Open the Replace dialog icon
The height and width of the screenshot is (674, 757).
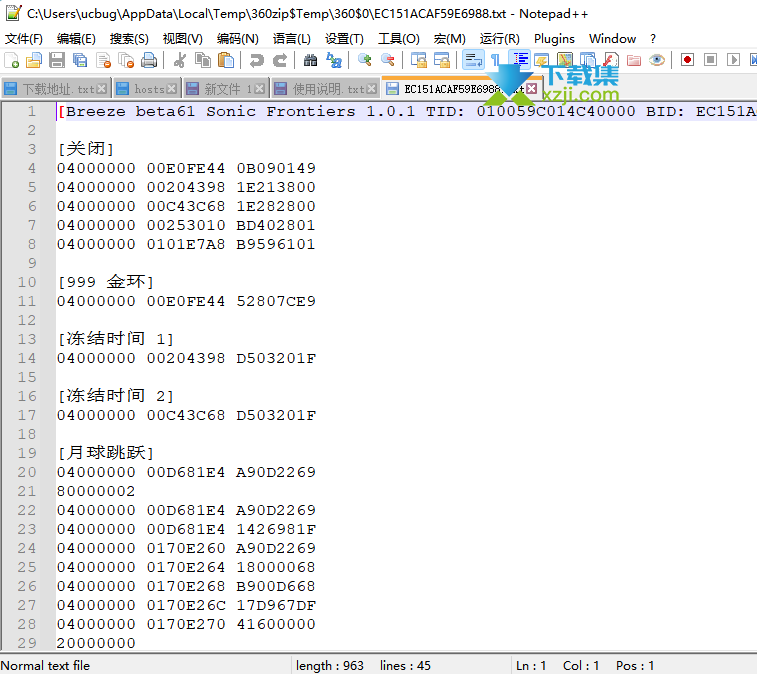click(x=334, y=60)
